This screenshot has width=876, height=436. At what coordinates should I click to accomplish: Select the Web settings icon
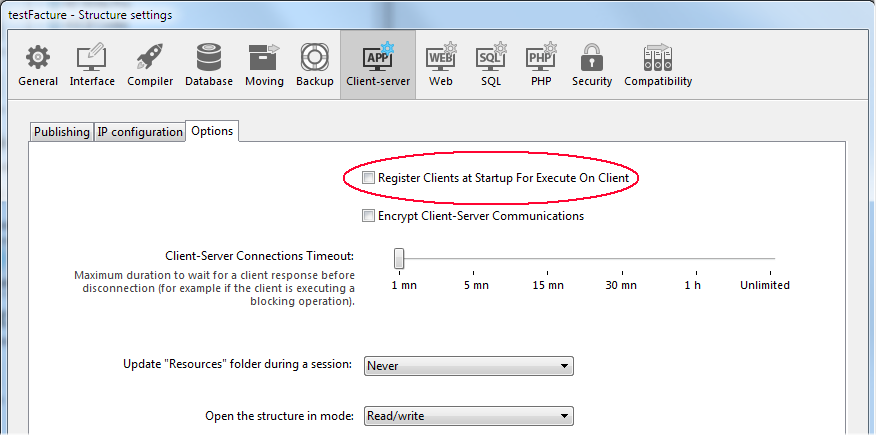pos(441,64)
